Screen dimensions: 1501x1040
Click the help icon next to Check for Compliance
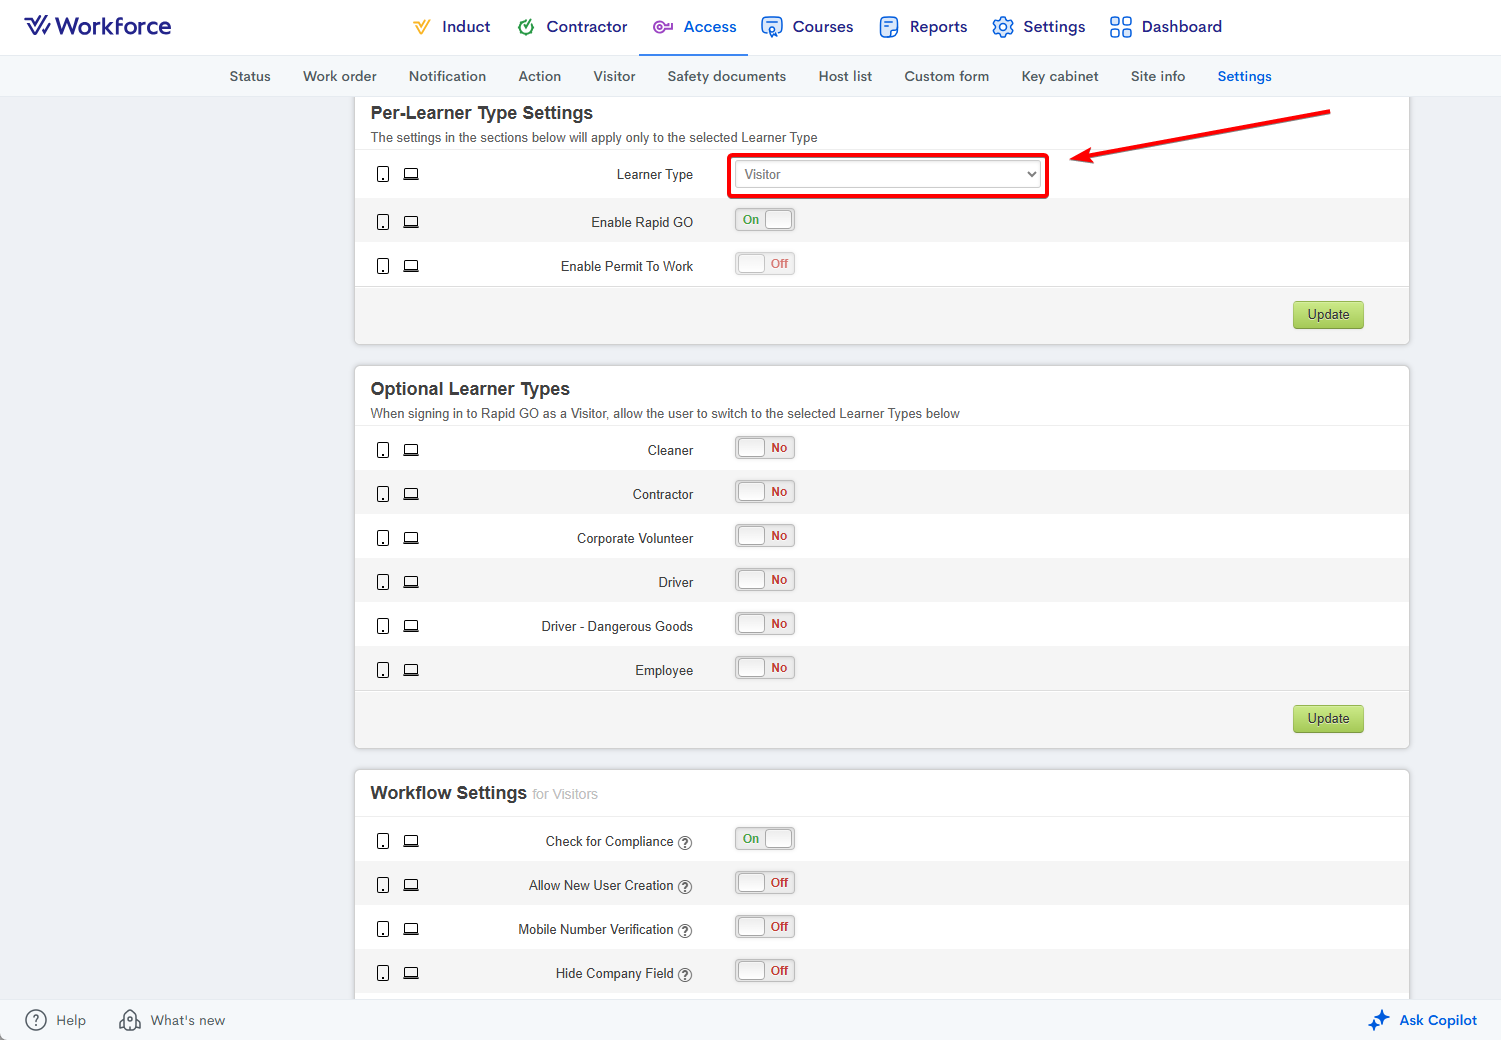[x=685, y=843]
